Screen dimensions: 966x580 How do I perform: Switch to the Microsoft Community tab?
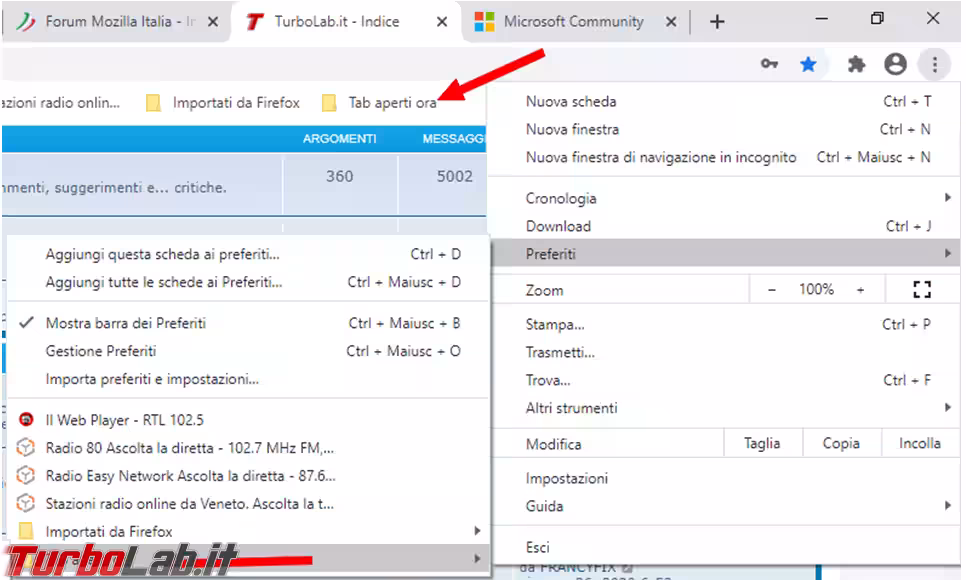(573, 22)
